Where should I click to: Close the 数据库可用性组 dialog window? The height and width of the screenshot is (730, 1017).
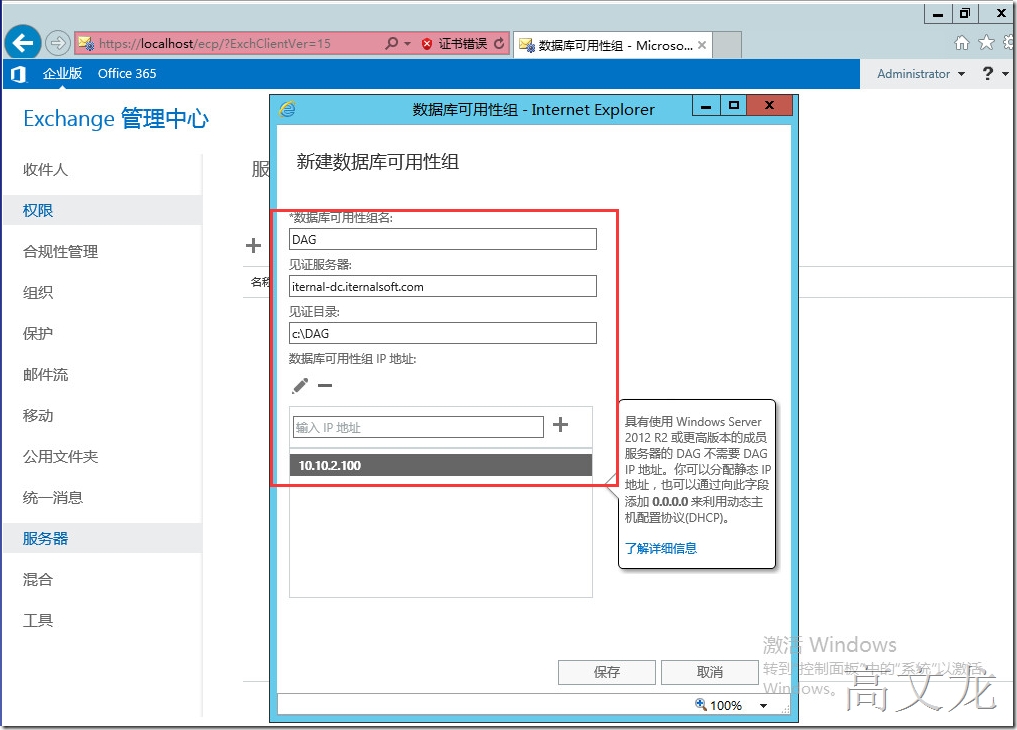[x=769, y=105]
